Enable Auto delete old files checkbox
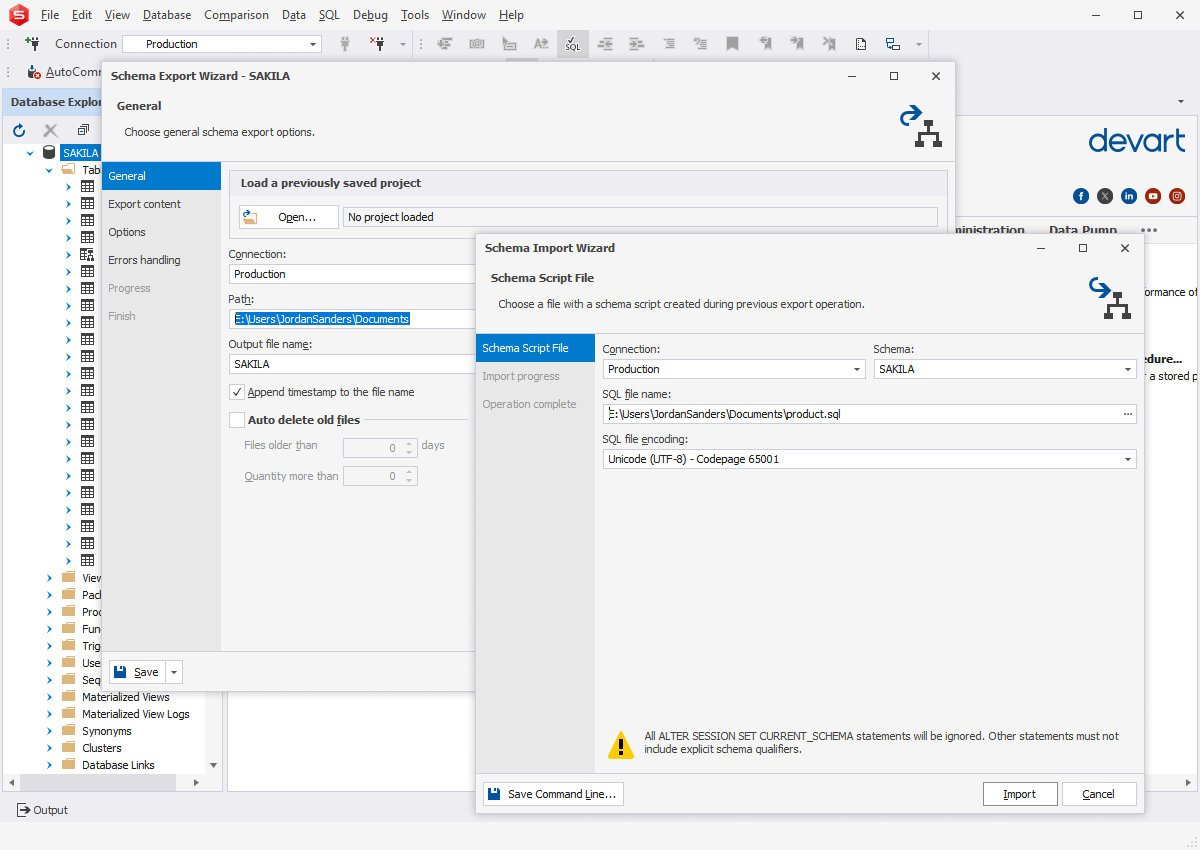This screenshot has height=850, width=1200. (237, 420)
